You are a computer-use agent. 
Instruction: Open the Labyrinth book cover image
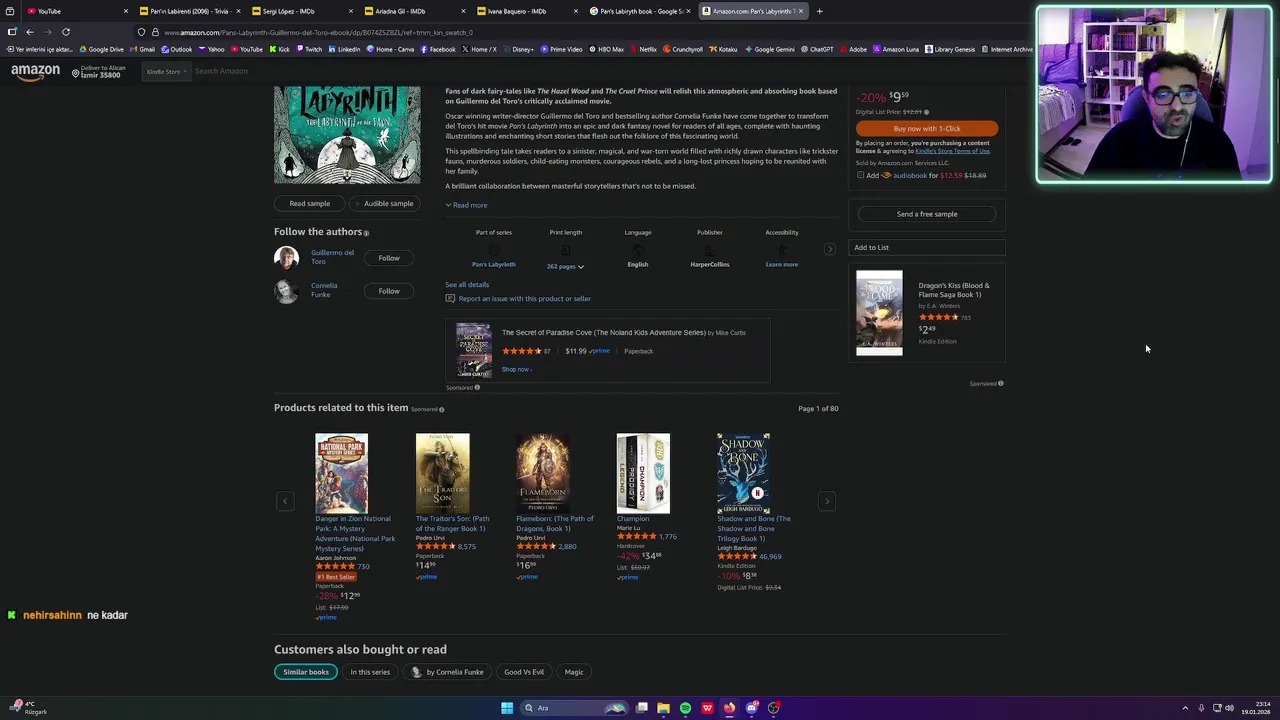coord(347,135)
